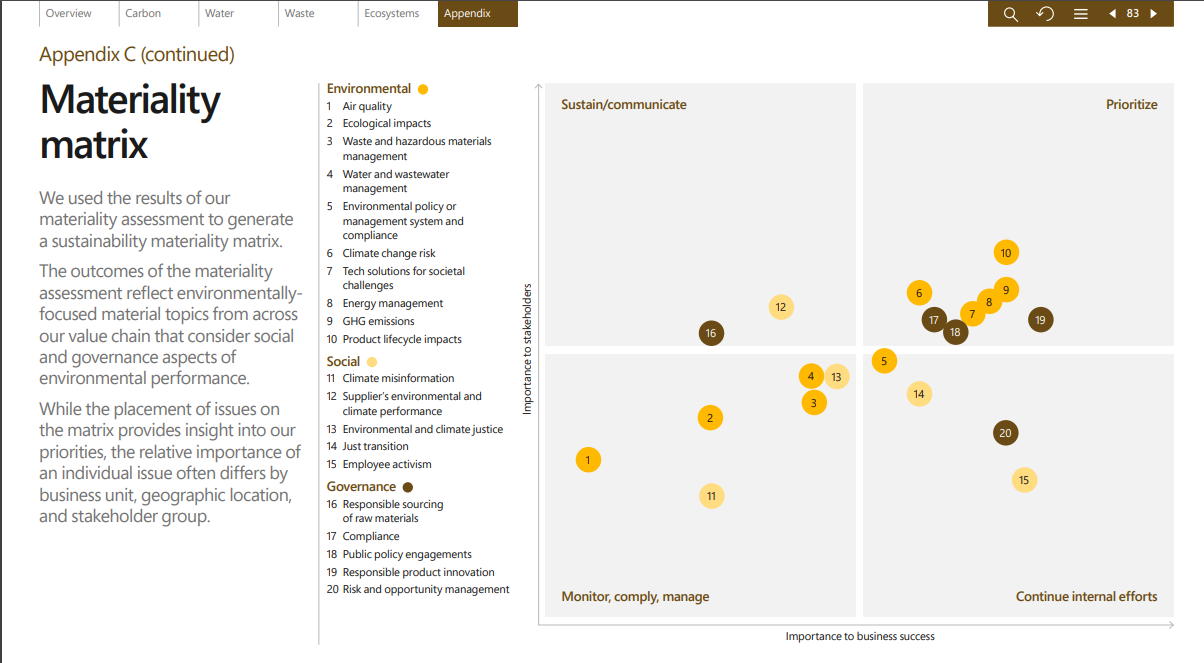This screenshot has width=1204, height=663.
Task: Select matrix bubble 12 in Sustain quadrant
Action: (x=781, y=307)
